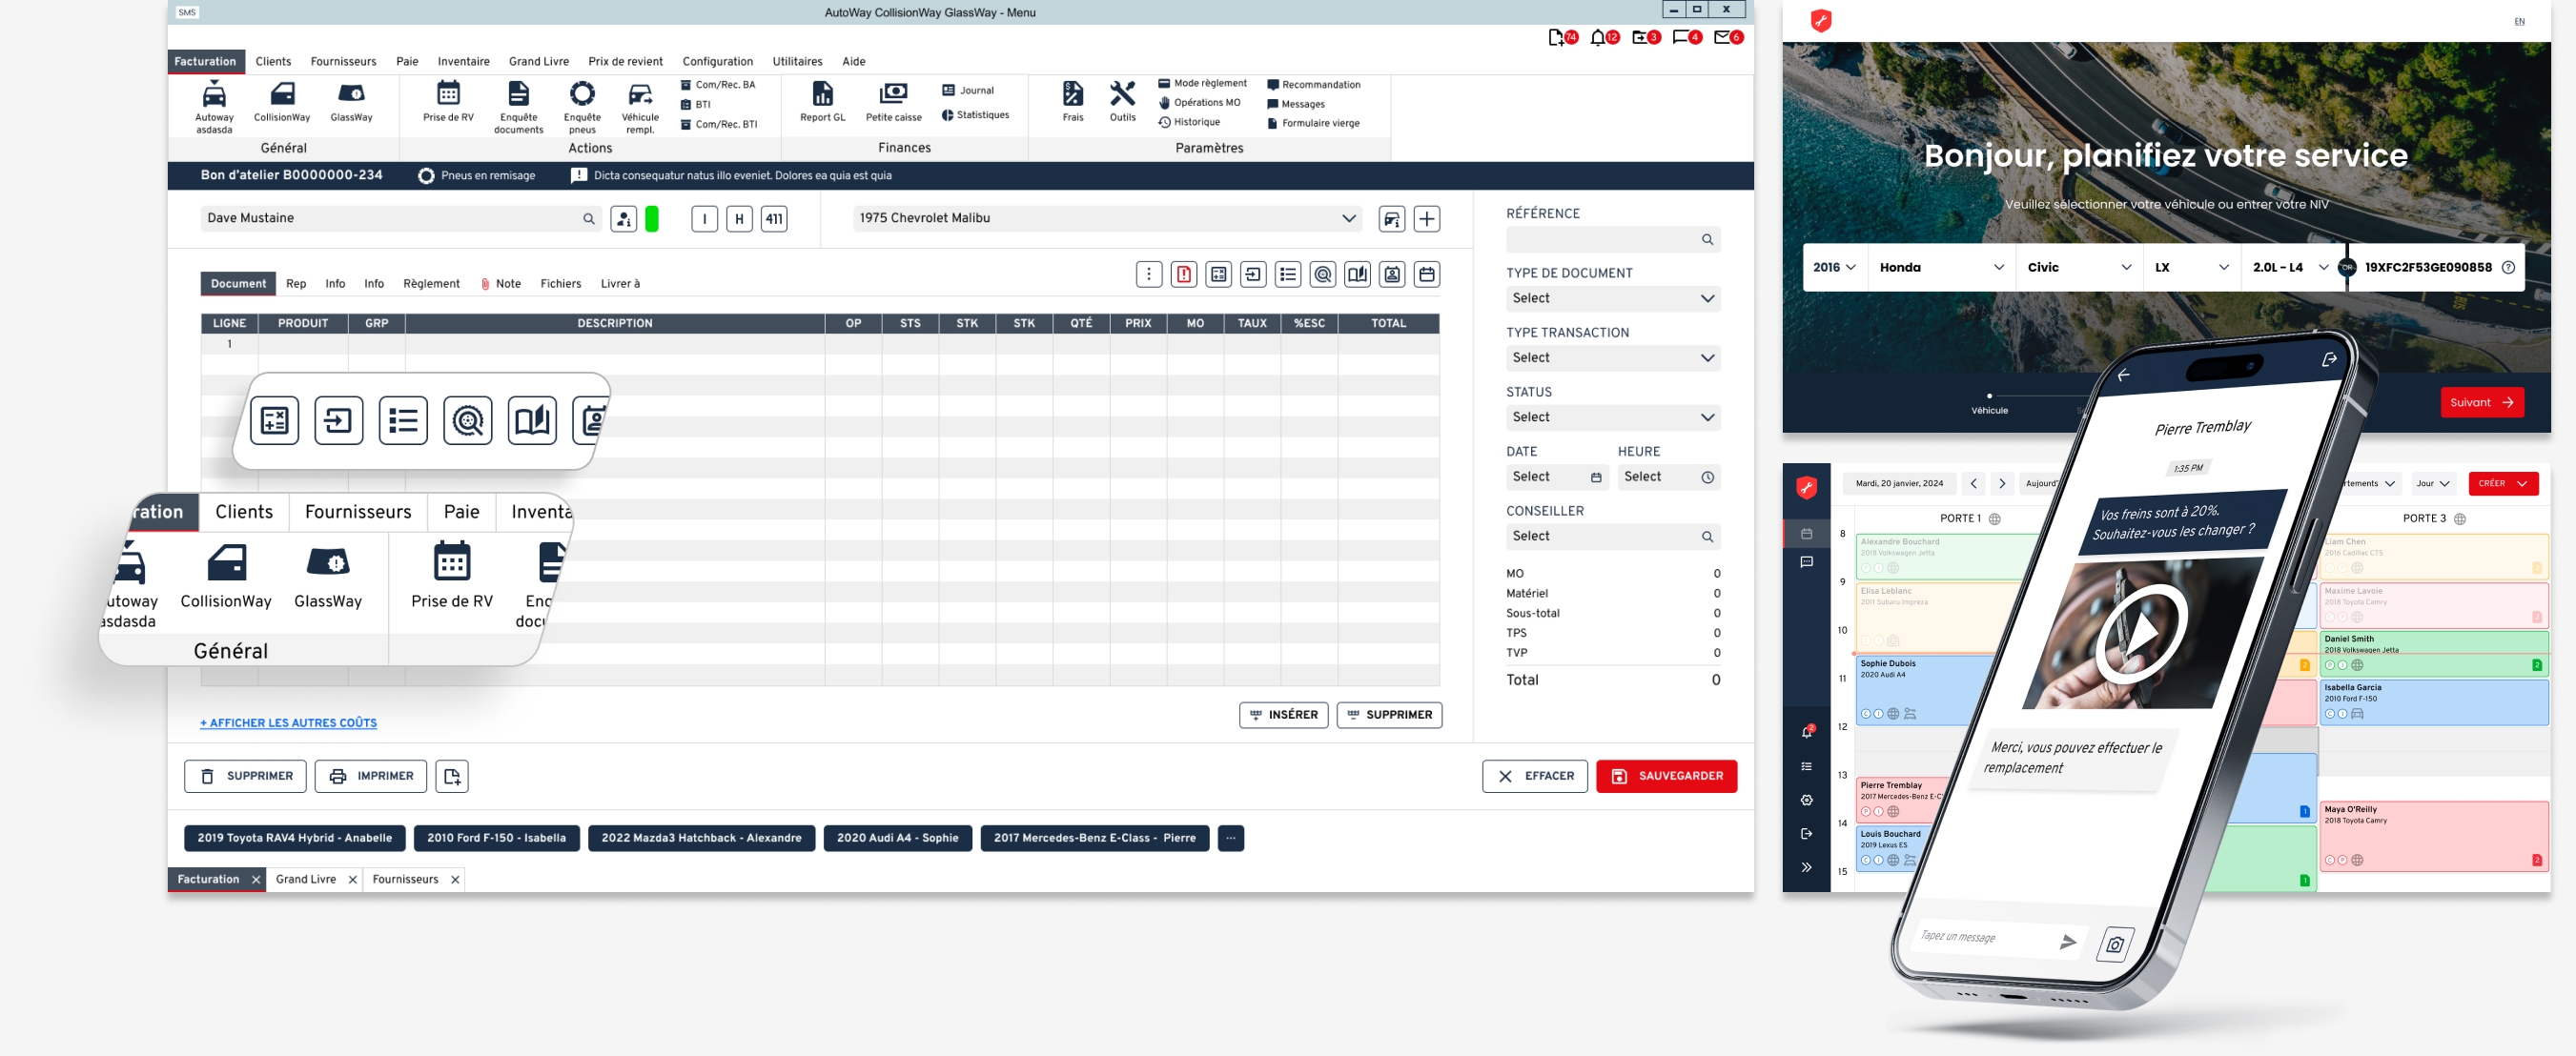2576x1056 pixels.
Task: Switch to the Règlement tab
Action: (431, 284)
